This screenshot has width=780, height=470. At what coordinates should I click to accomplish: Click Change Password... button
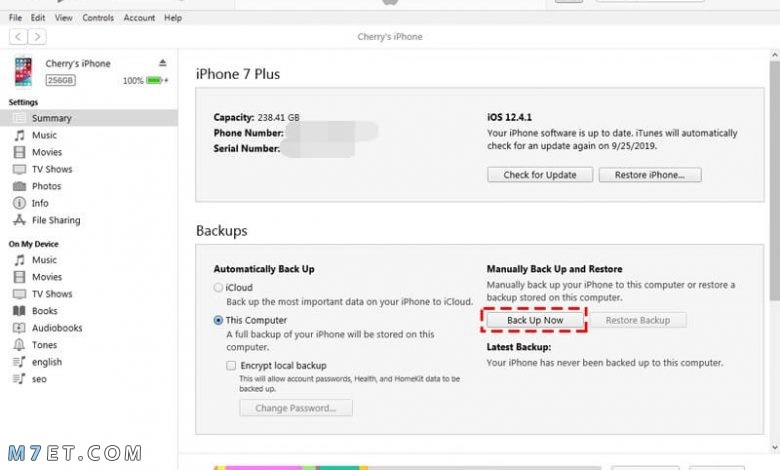[x=295, y=408]
